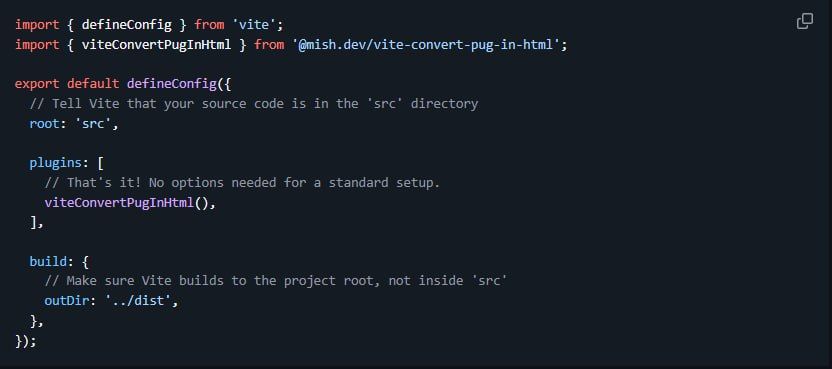Viewport: 832px width, 369px height.
Task: Click the viteConvertPugInHtml() call in plugins
Action: [127, 202]
